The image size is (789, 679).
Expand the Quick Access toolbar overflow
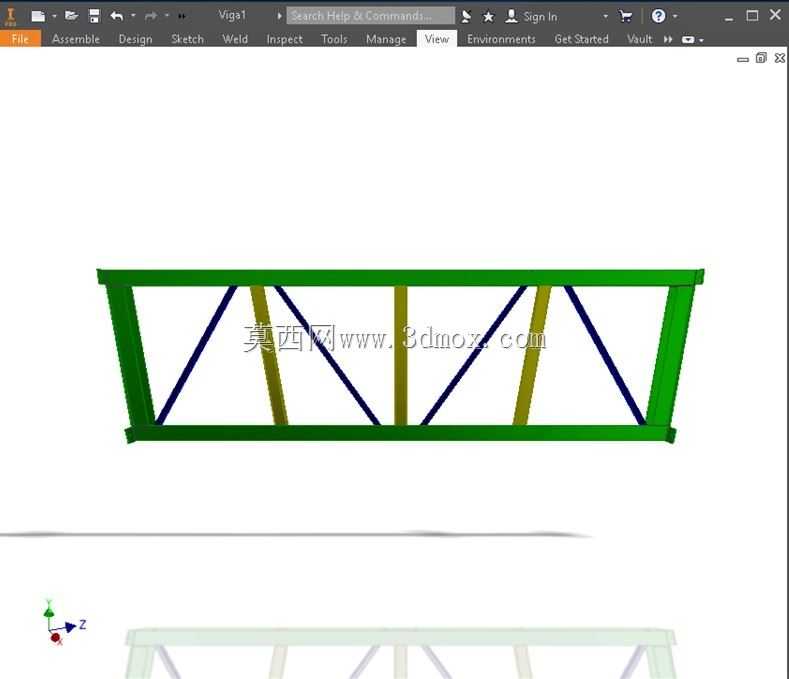(x=182, y=16)
